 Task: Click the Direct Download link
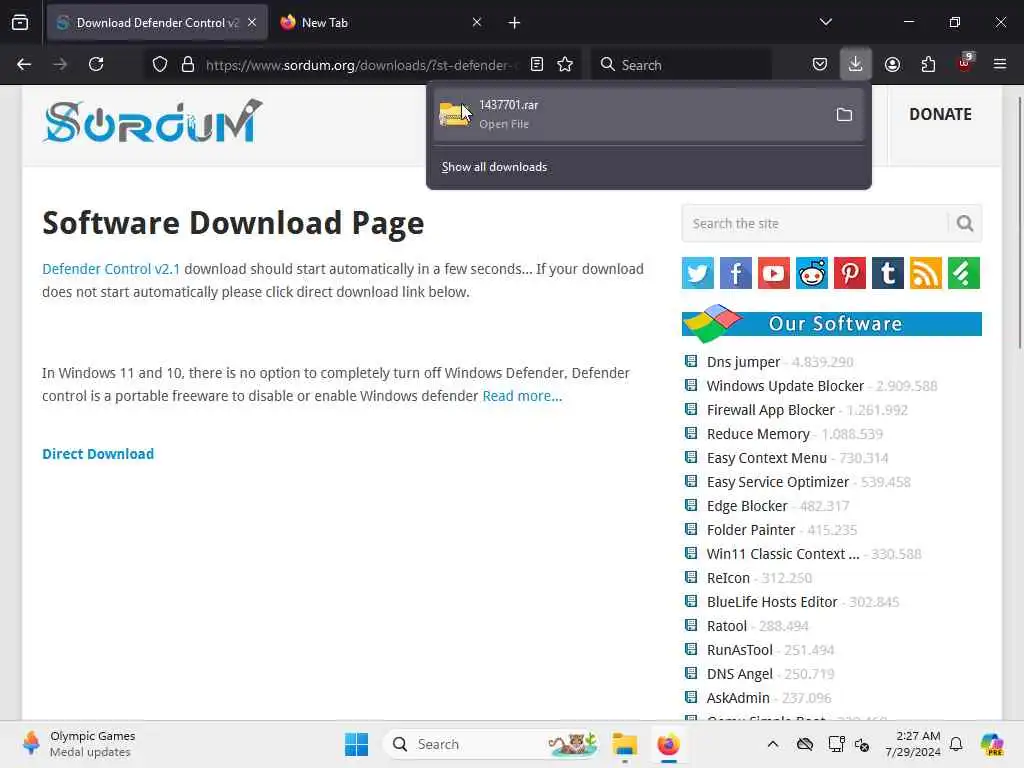(x=98, y=454)
